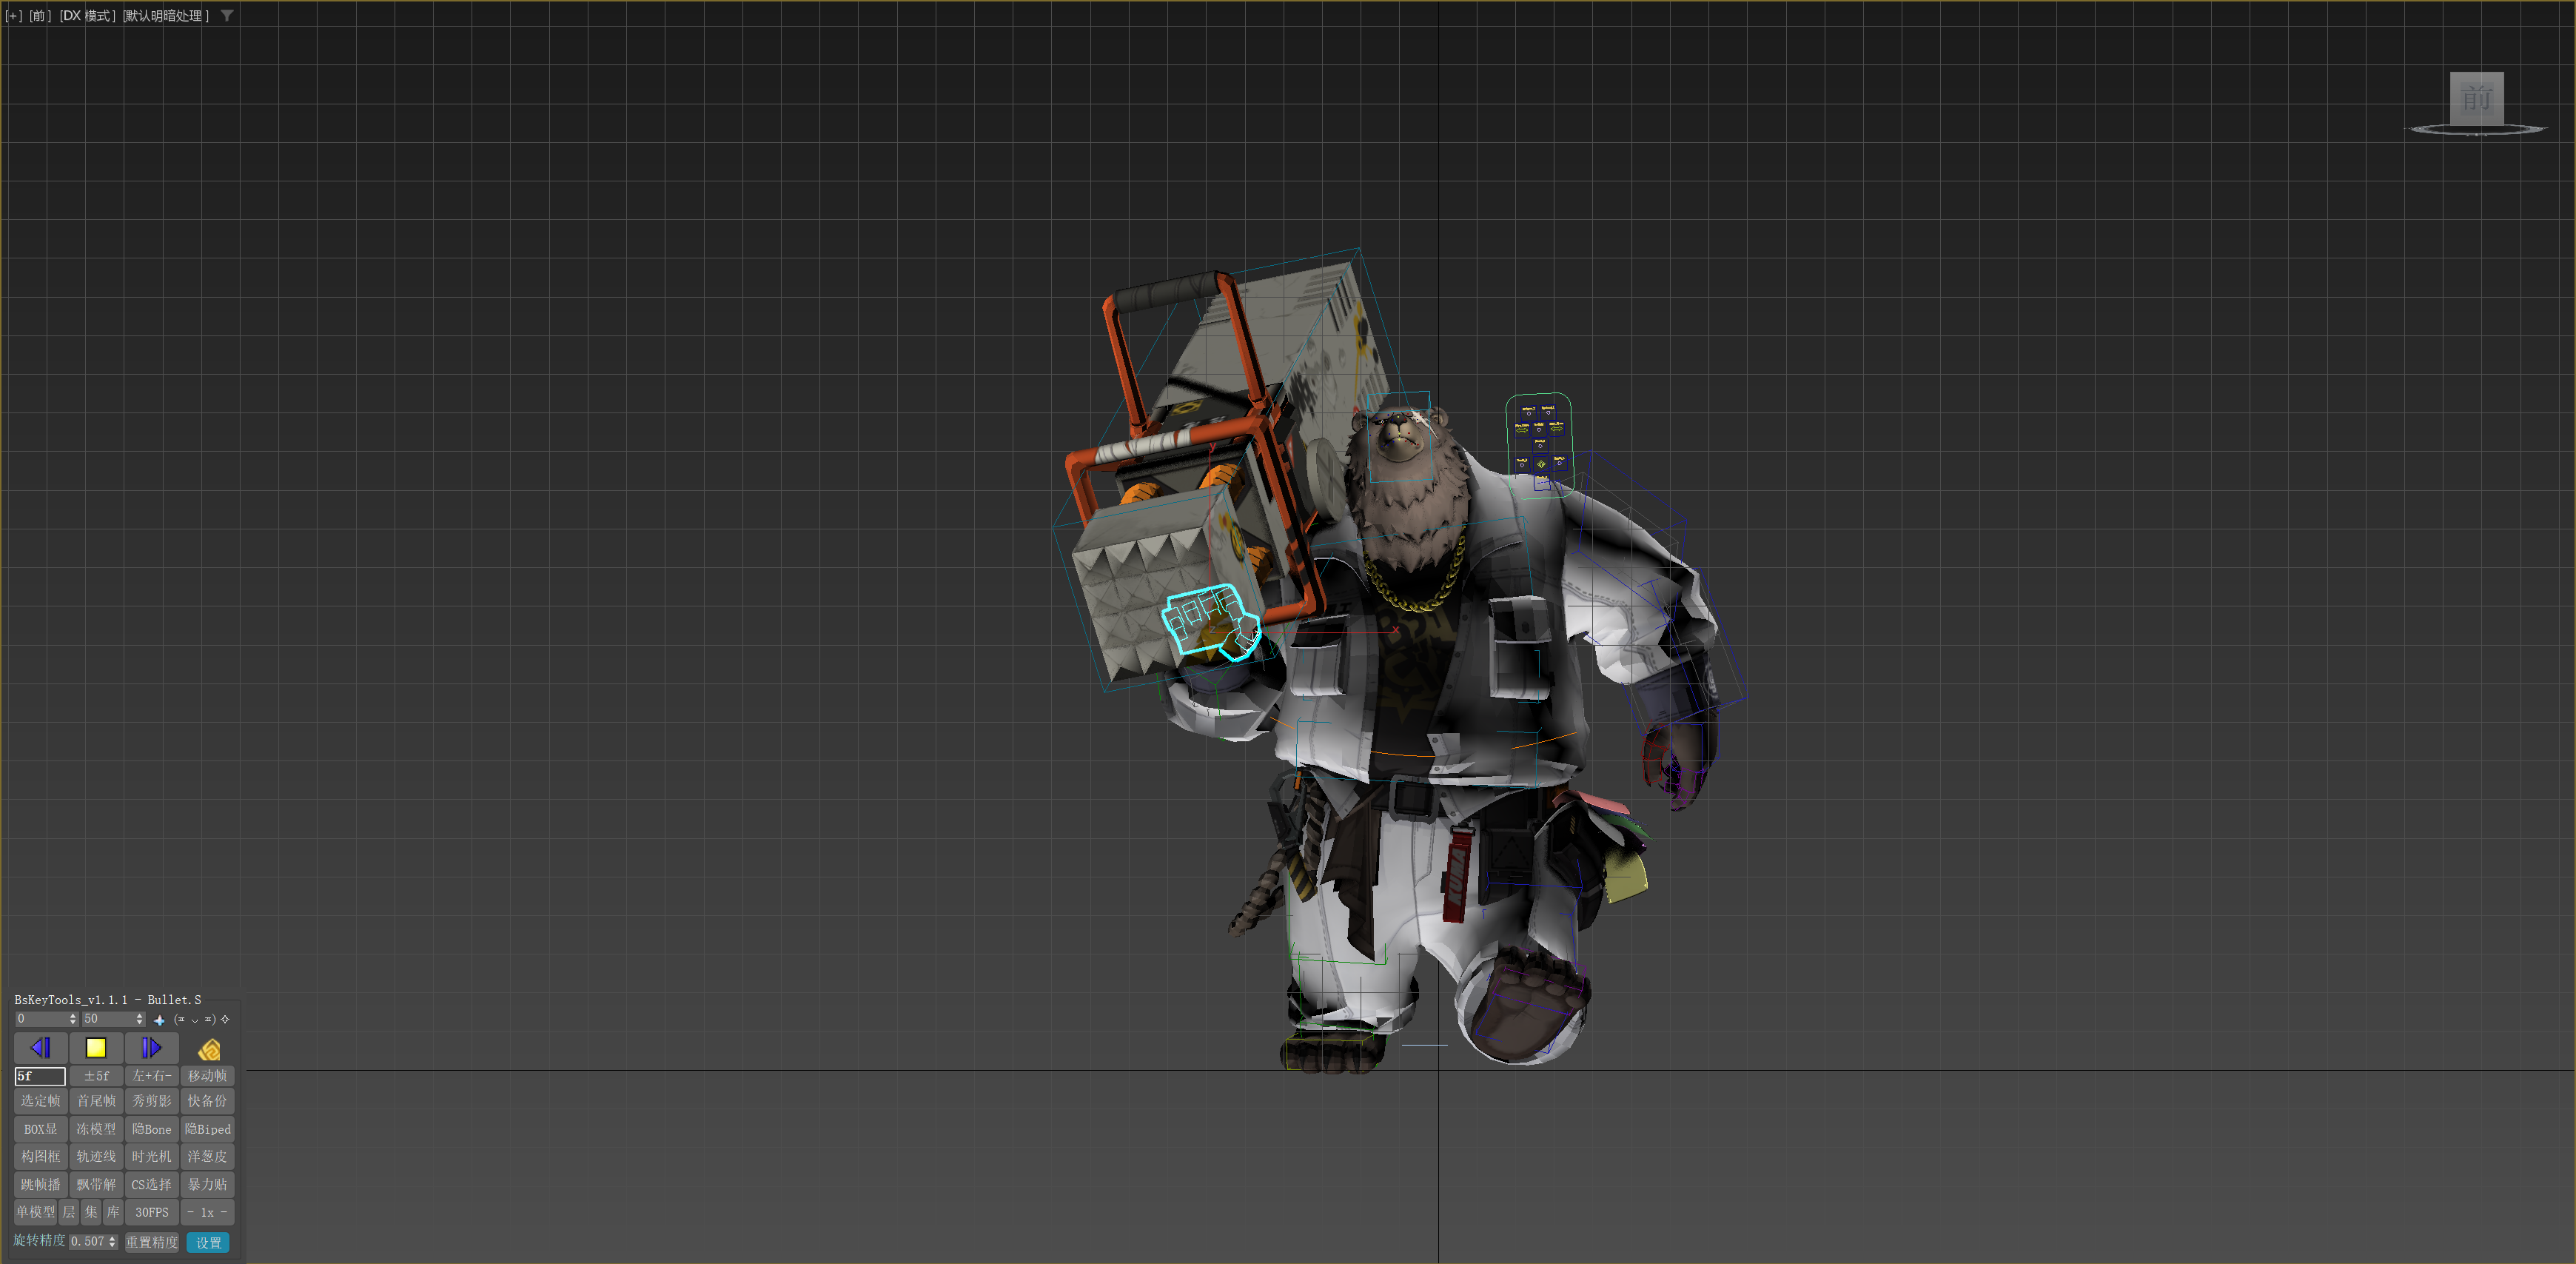Open the 默认明暗处理 shading menu

click(x=166, y=16)
